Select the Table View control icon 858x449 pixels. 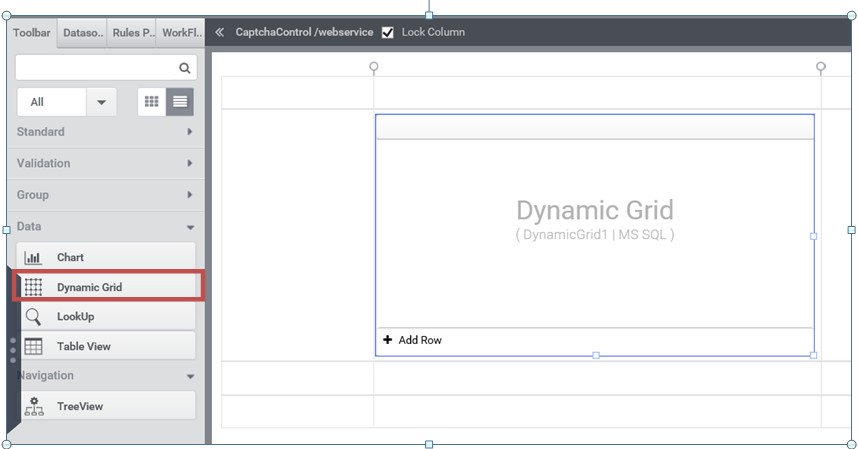[x=33, y=346]
